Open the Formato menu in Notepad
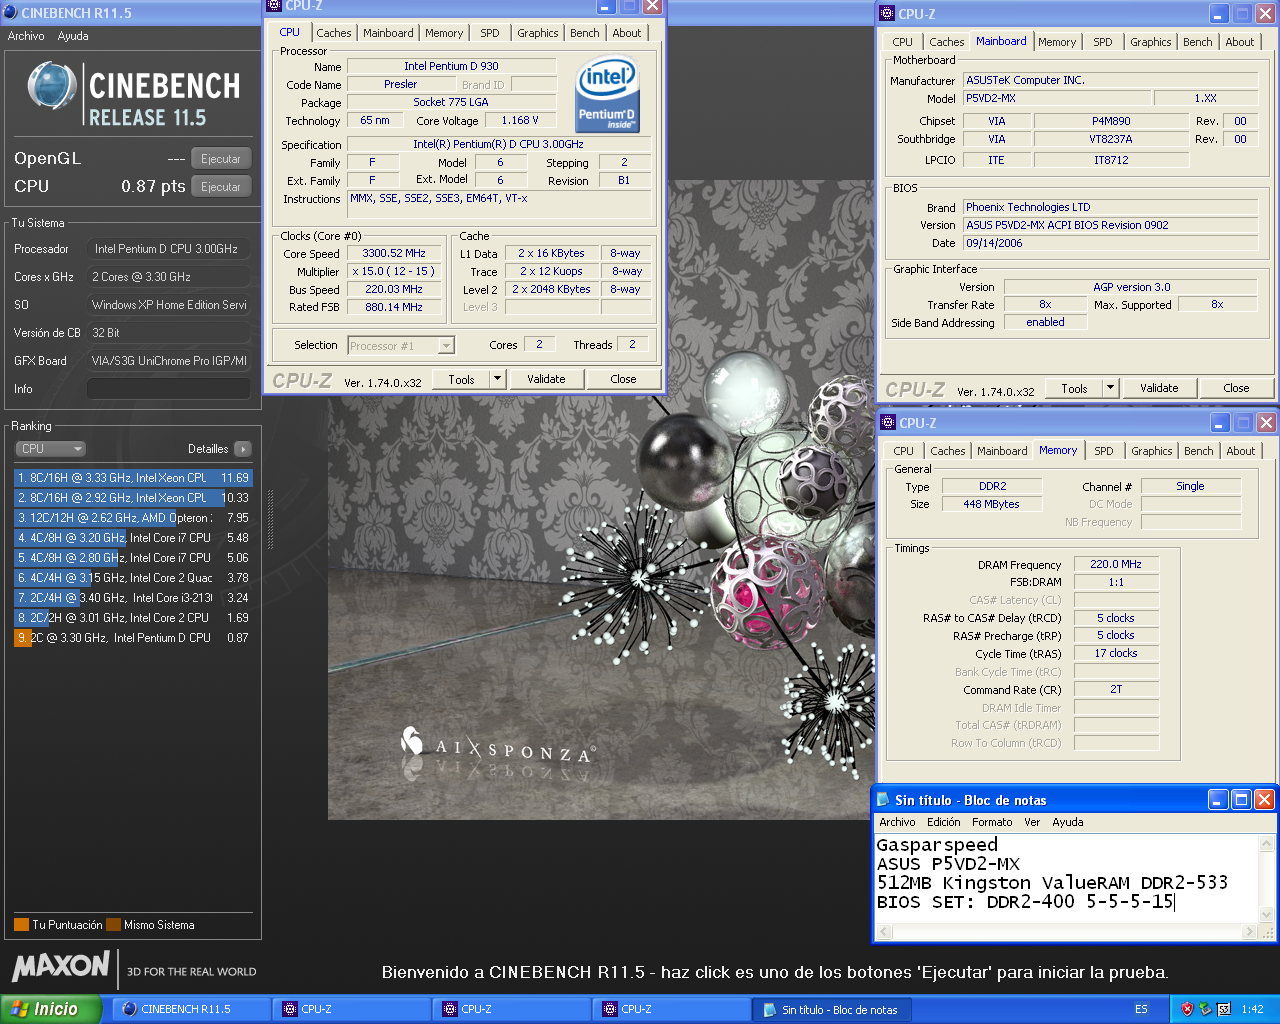This screenshot has width=1280, height=1024. tap(992, 822)
